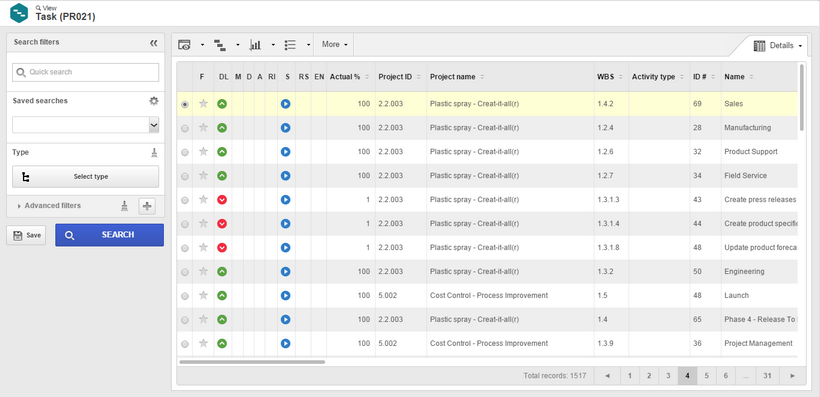Click red deadline icon for Update product forecast
The height and width of the screenshot is (397, 820).
(x=222, y=247)
